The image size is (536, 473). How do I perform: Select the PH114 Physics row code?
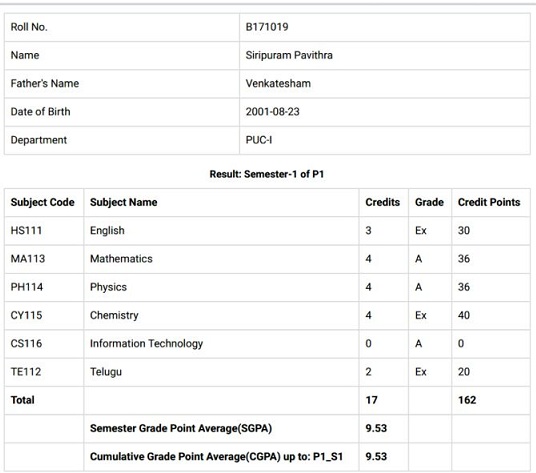(x=27, y=287)
